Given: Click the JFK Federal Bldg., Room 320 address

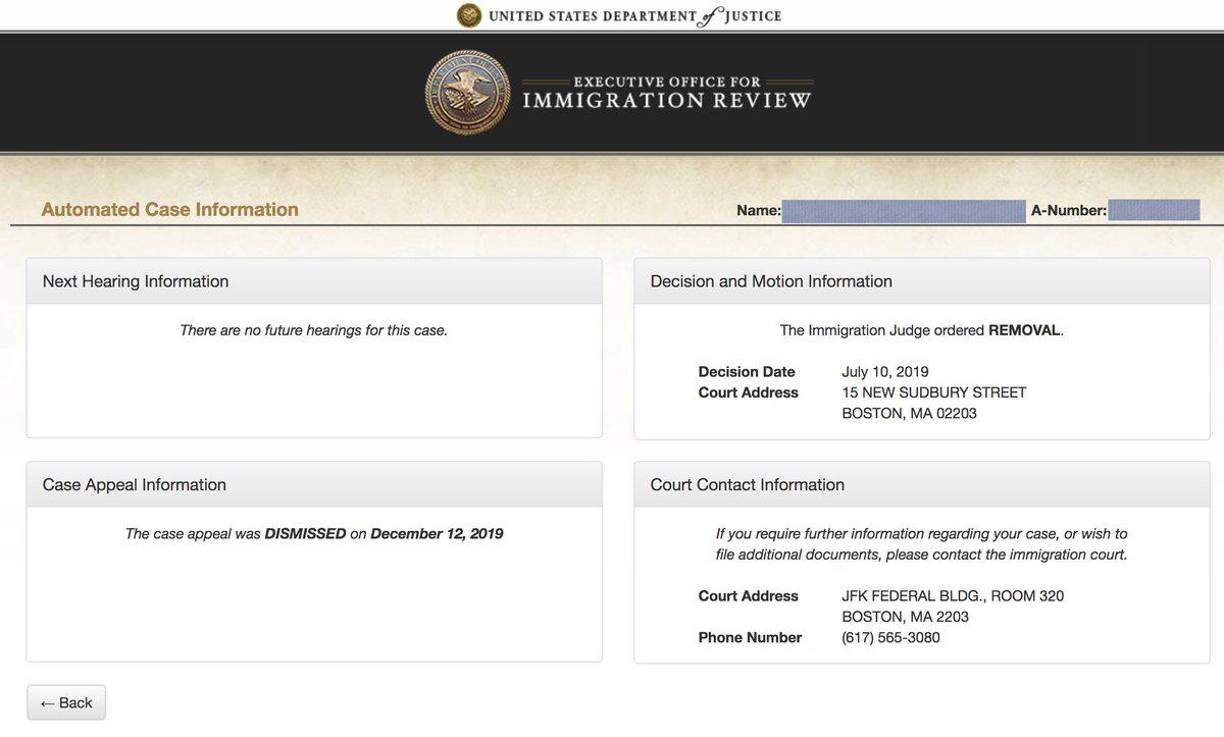Looking at the screenshot, I should tap(952, 596).
